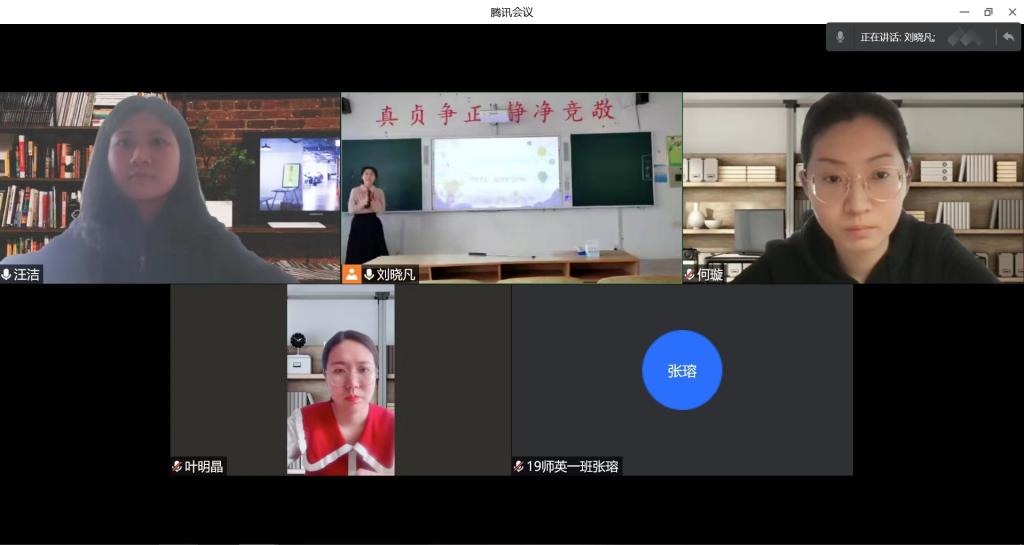Click the microphone icon in the speaking indicator bar
Image resolution: width=1024 pixels, height=545 pixels.
pyautogui.click(x=840, y=37)
